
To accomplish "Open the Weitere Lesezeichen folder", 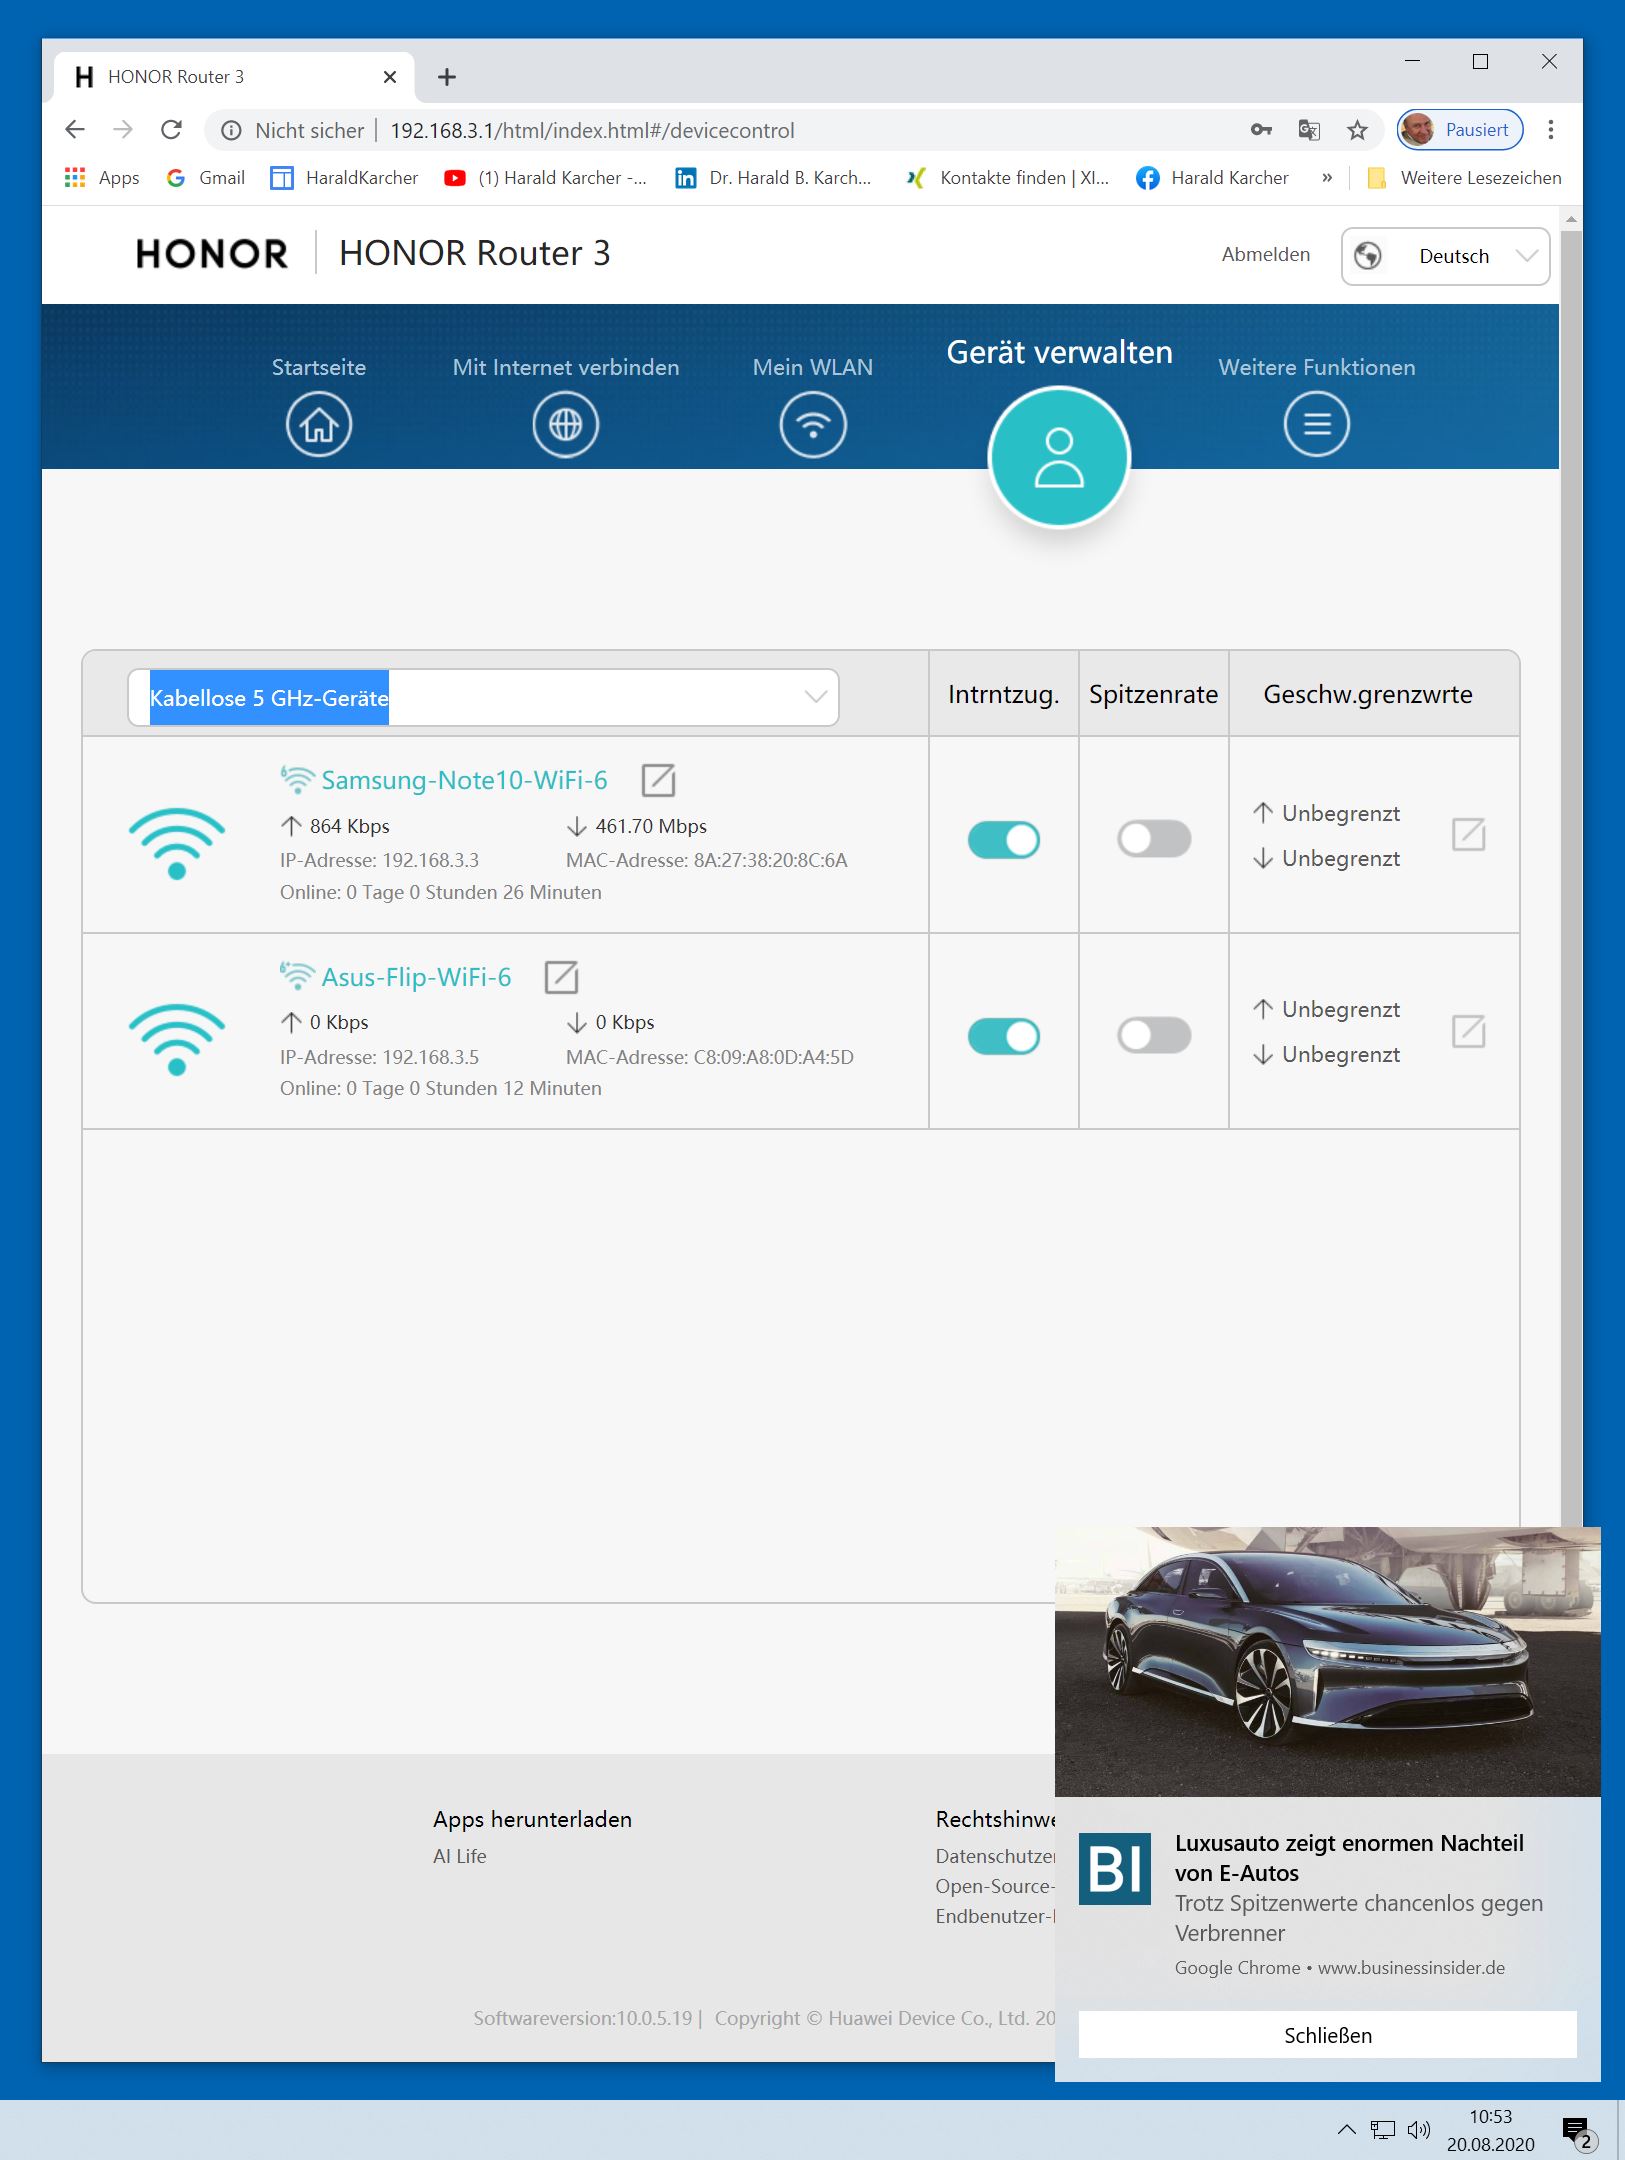I will click(1464, 178).
